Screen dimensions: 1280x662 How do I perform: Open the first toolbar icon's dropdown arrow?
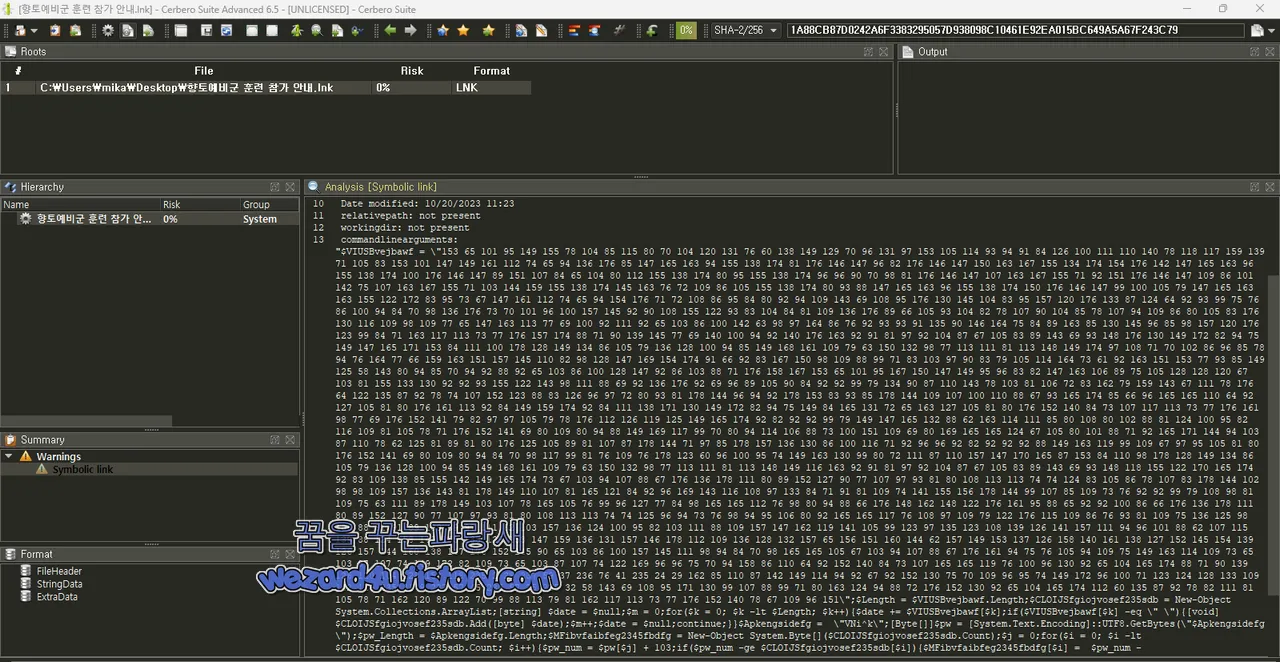(x=33, y=31)
